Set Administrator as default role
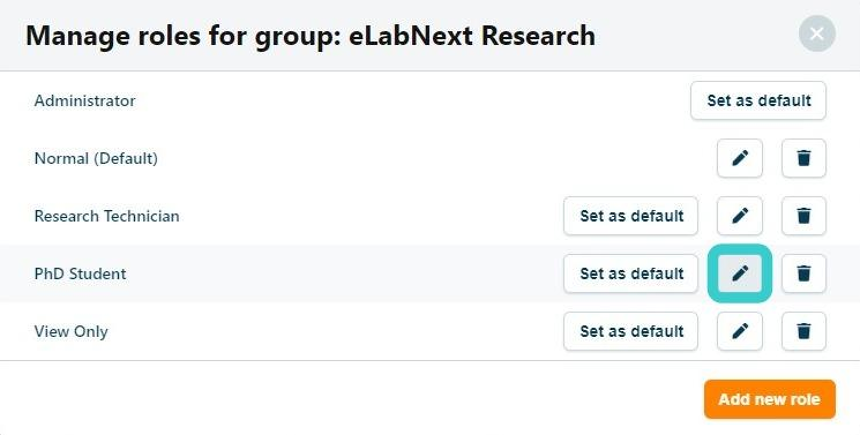This screenshot has width=860, height=435. tap(759, 100)
